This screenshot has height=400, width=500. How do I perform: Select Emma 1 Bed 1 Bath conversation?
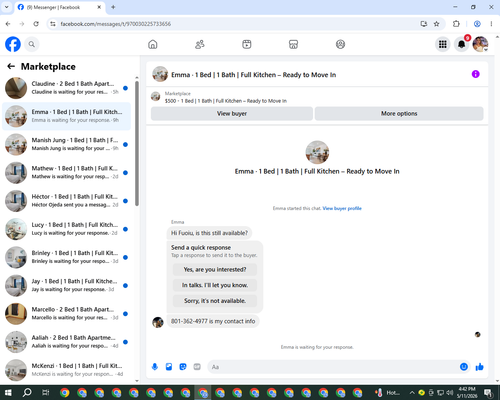[67, 116]
